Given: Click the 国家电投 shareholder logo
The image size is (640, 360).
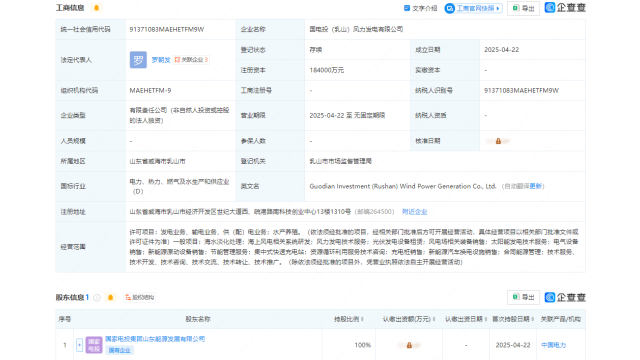Looking at the screenshot, I should click(94, 345).
